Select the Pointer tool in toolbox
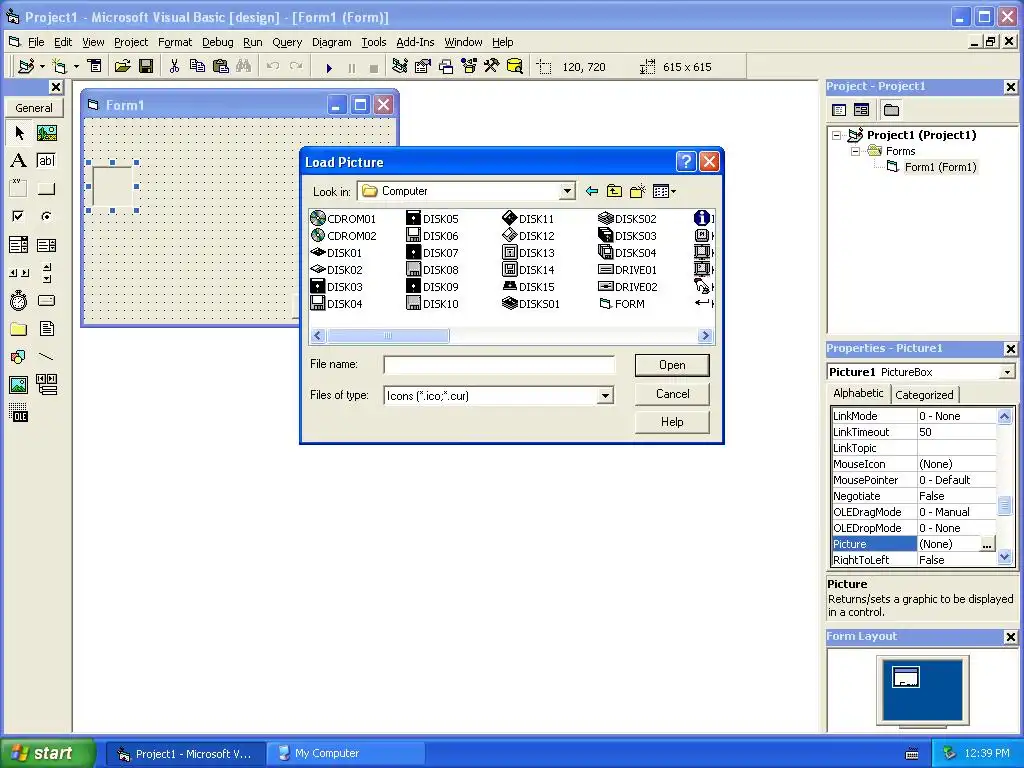The height and width of the screenshot is (768, 1024). (x=19, y=133)
